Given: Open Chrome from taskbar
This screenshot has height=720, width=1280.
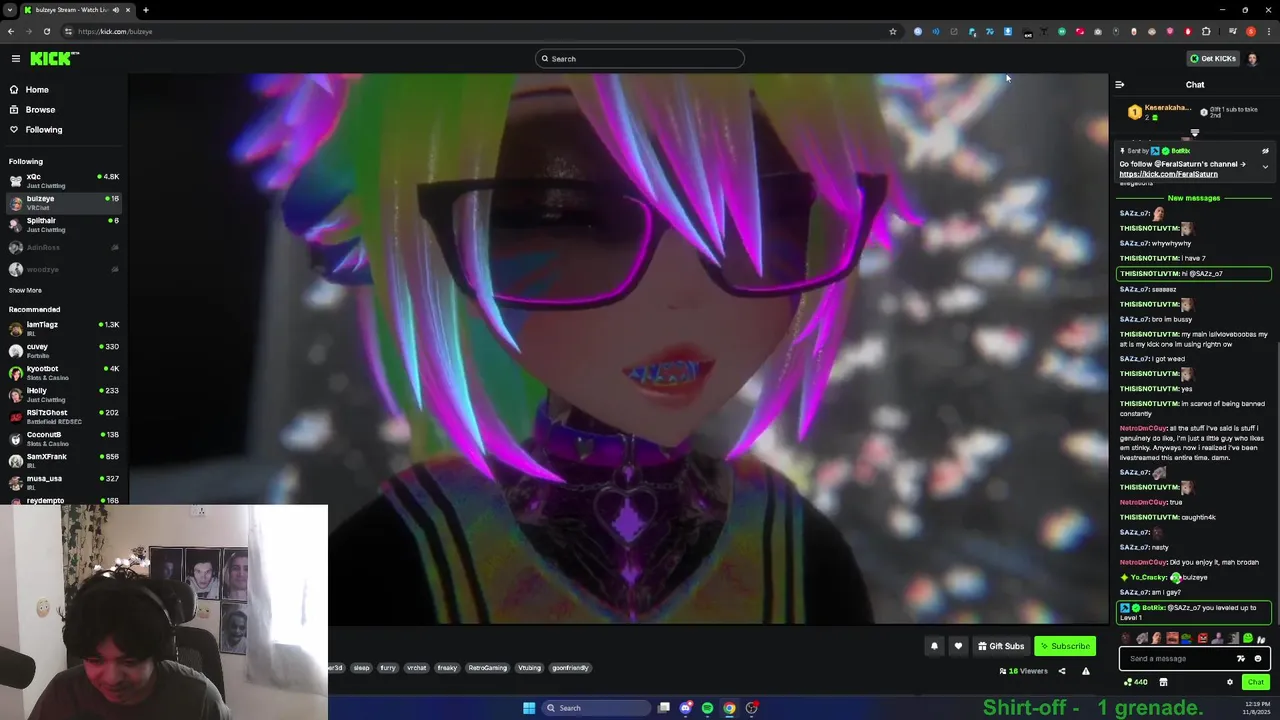Looking at the screenshot, I should (x=729, y=708).
